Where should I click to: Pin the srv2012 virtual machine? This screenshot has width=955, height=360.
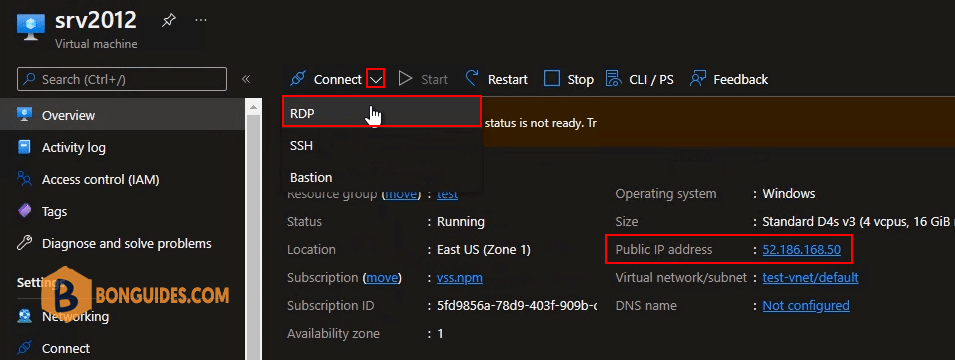pos(167,20)
